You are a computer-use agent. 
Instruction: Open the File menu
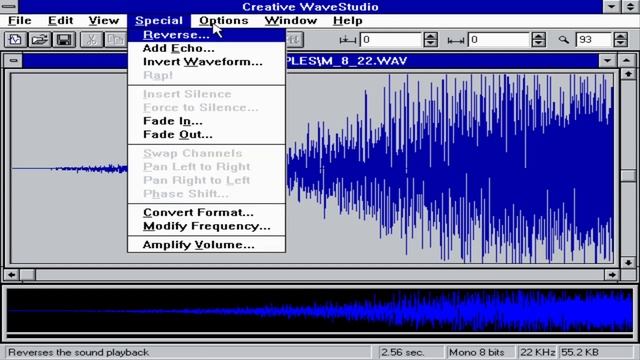pos(20,20)
